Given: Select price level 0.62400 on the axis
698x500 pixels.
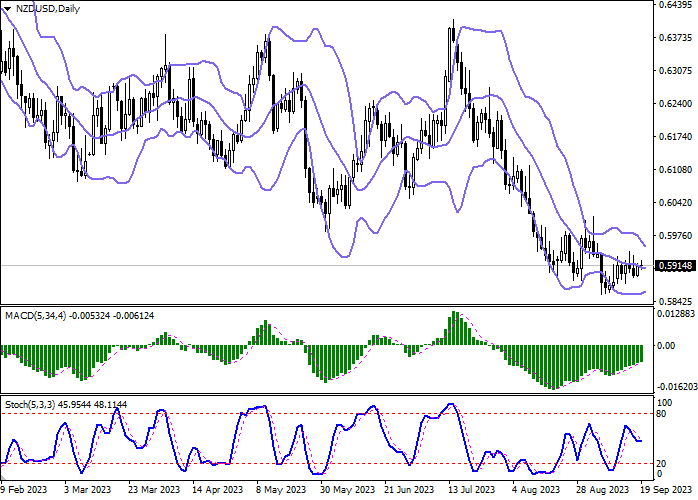Looking at the screenshot, I should [675, 103].
